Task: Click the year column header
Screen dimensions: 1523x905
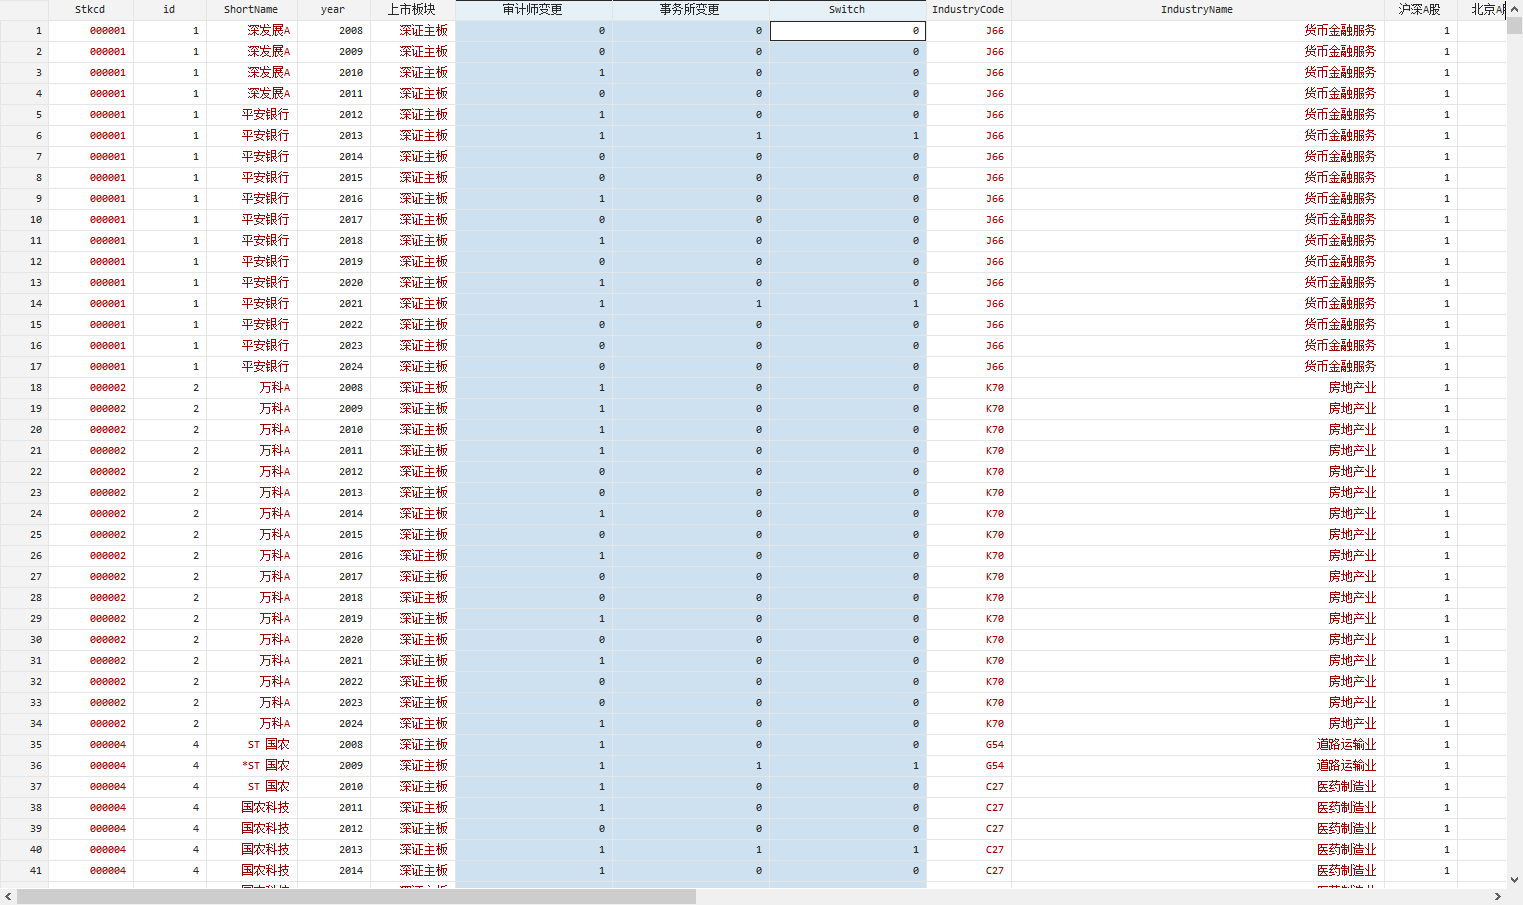Action: pyautogui.click(x=333, y=9)
